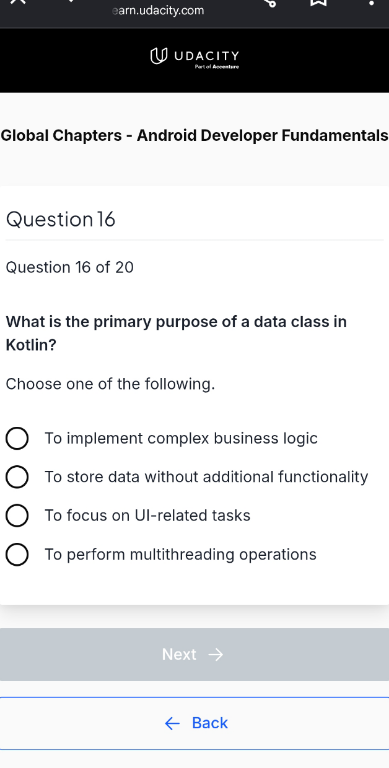
Task: Tap the answer text 'To store data without additional functionality'
Action: coord(206,477)
